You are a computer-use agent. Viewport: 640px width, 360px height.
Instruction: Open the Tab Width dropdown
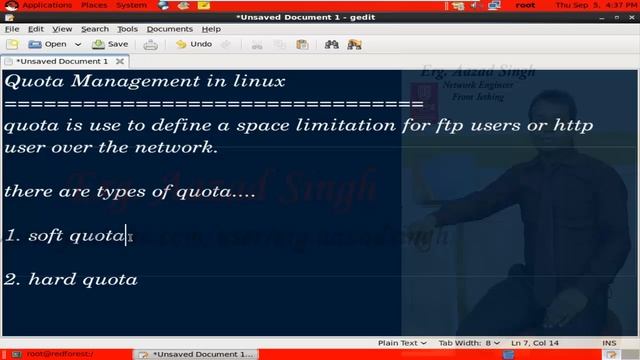click(469, 343)
